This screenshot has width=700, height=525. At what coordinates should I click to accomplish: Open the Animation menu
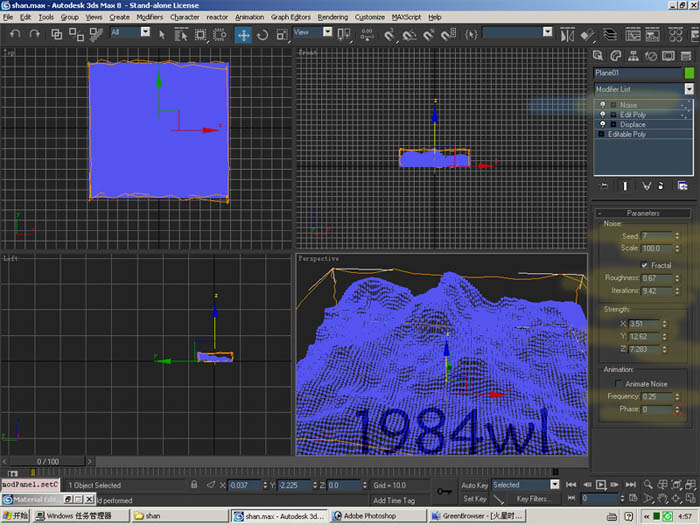click(249, 17)
